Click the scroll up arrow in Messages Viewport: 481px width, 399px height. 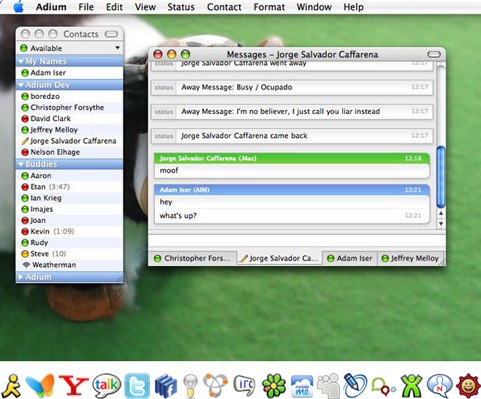click(441, 213)
